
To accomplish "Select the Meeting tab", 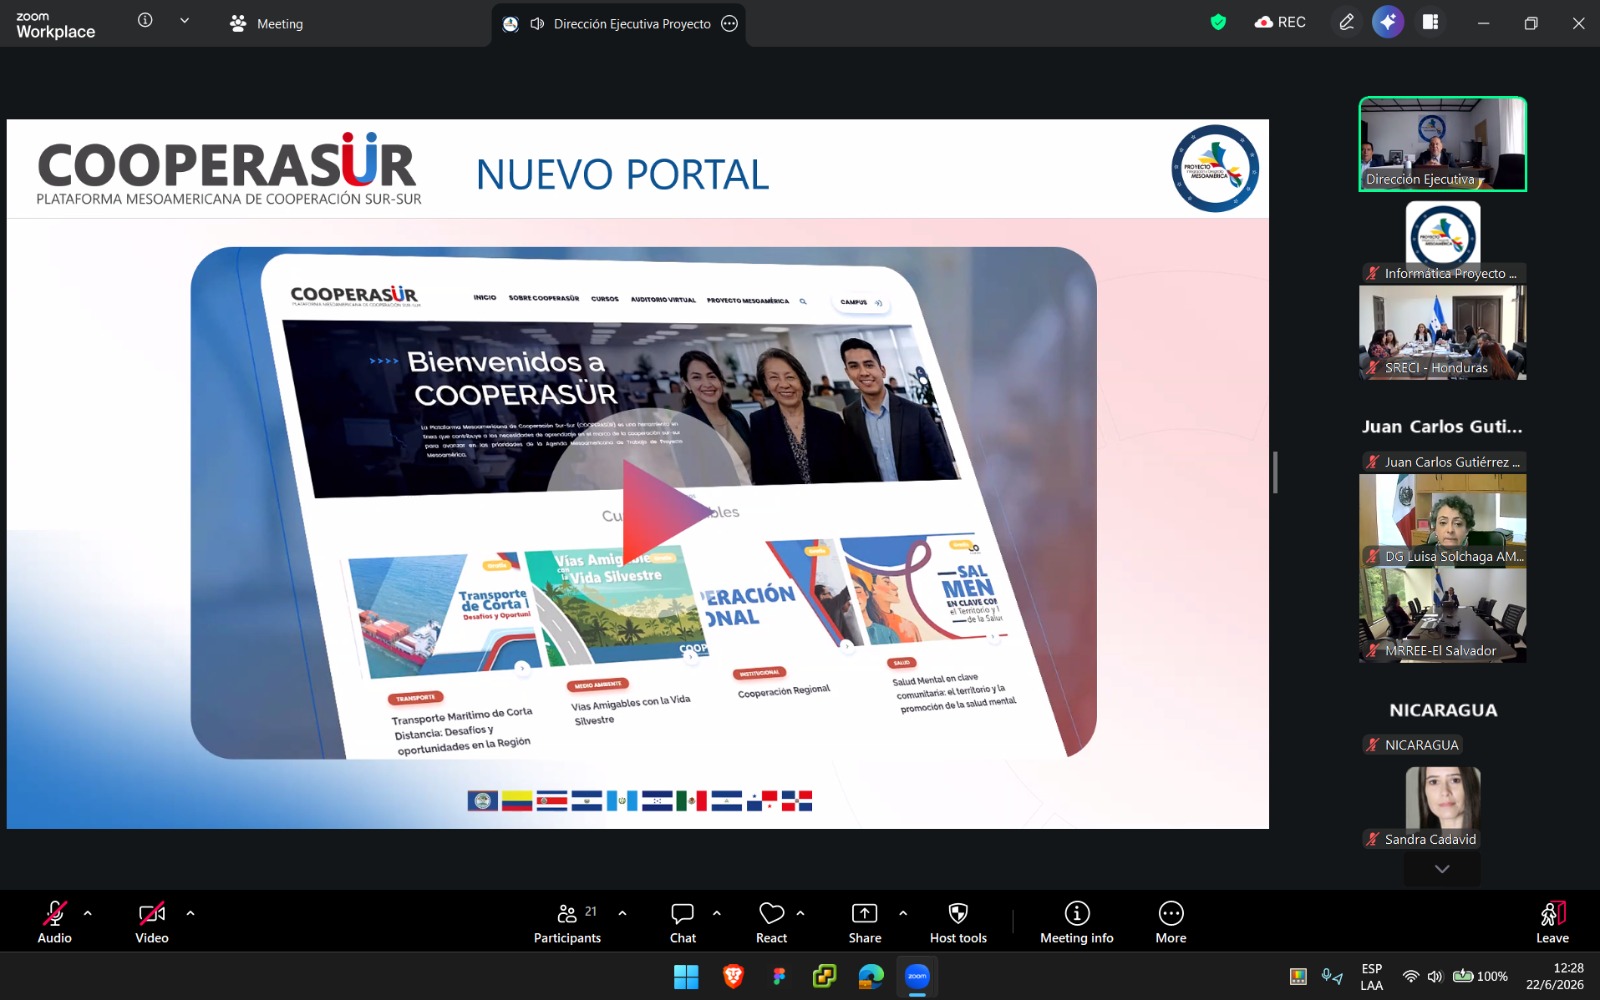I will click(x=267, y=23).
